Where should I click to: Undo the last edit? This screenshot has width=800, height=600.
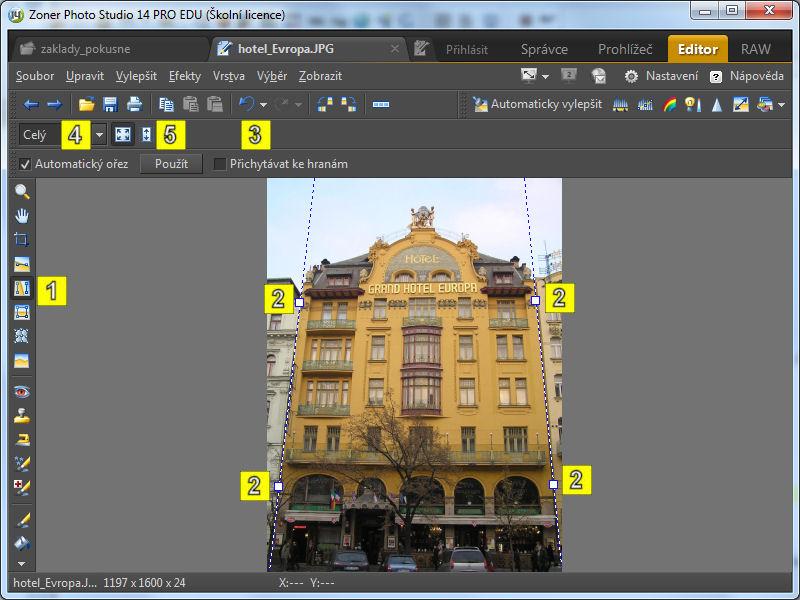pyautogui.click(x=247, y=105)
